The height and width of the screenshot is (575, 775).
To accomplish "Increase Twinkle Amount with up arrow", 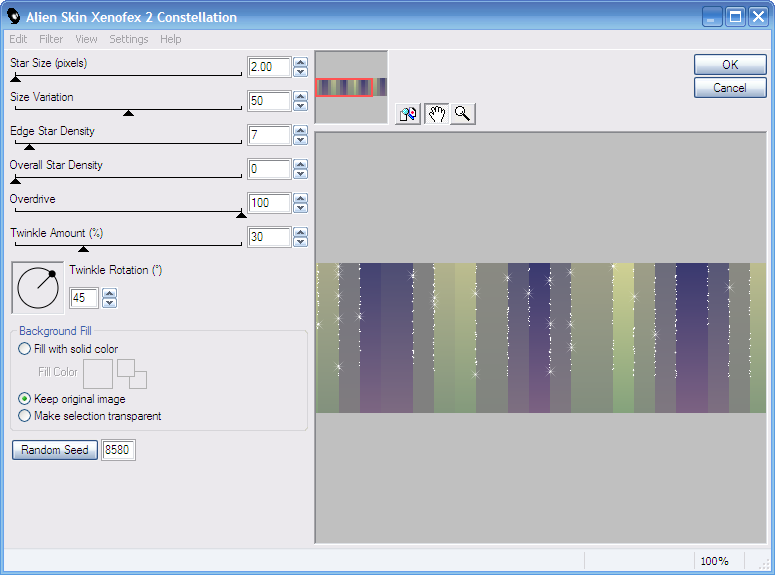I will [301, 232].
